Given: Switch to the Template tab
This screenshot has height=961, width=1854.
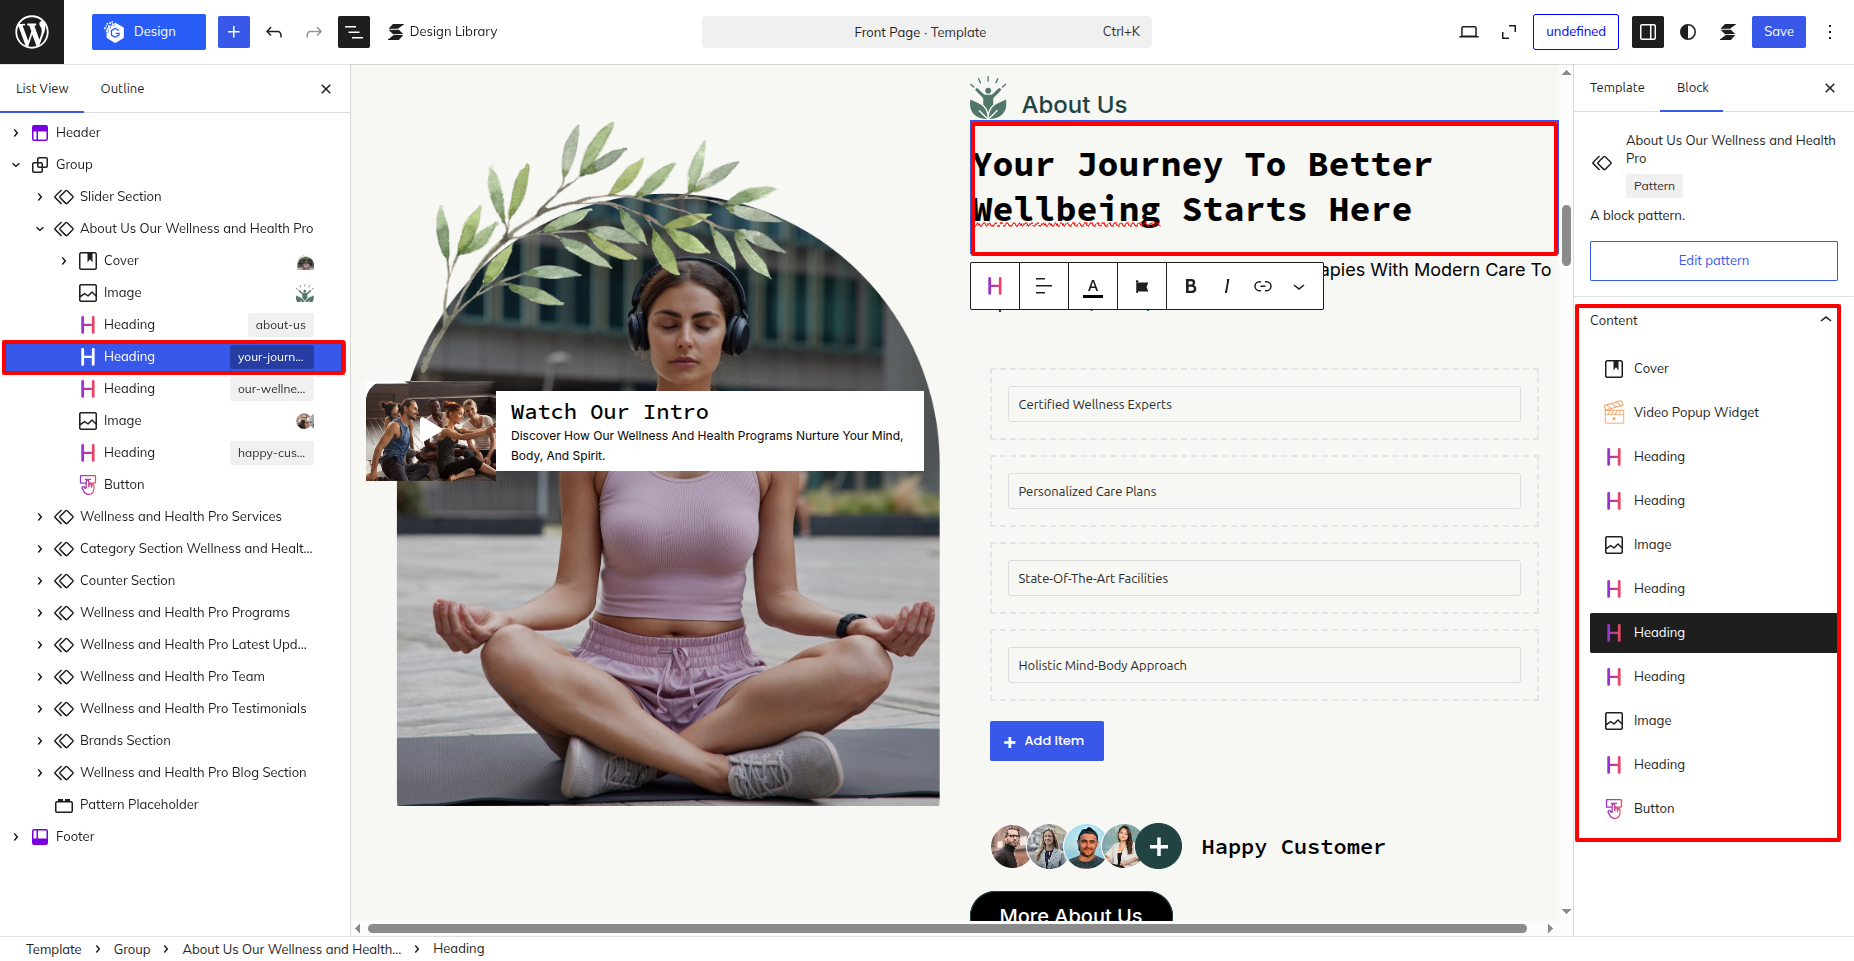Looking at the screenshot, I should tap(1617, 87).
